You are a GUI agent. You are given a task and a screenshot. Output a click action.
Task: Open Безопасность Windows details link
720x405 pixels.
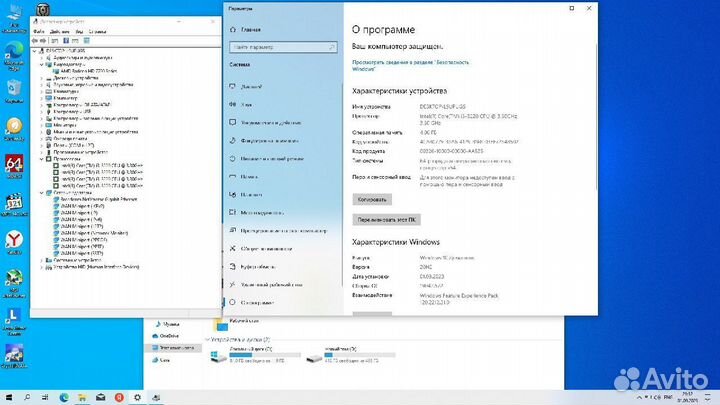tap(410, 65)
